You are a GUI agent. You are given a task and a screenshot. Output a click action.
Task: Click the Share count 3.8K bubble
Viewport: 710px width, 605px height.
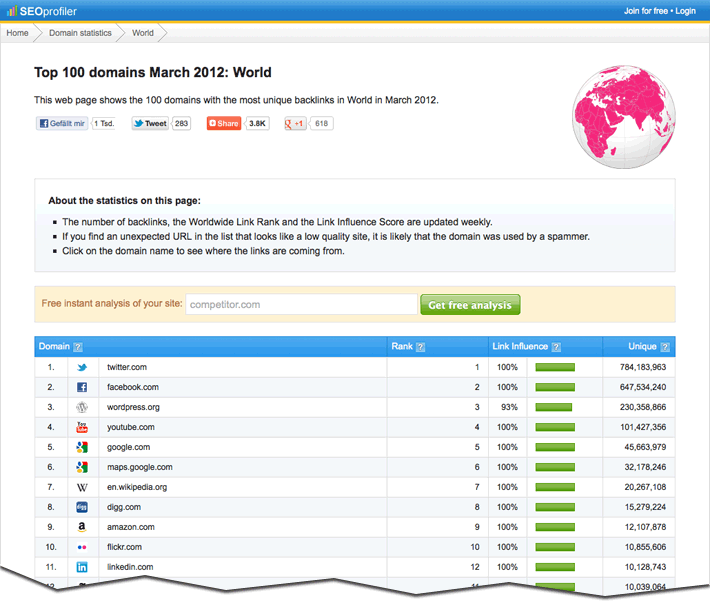click(x=257, y=123)
